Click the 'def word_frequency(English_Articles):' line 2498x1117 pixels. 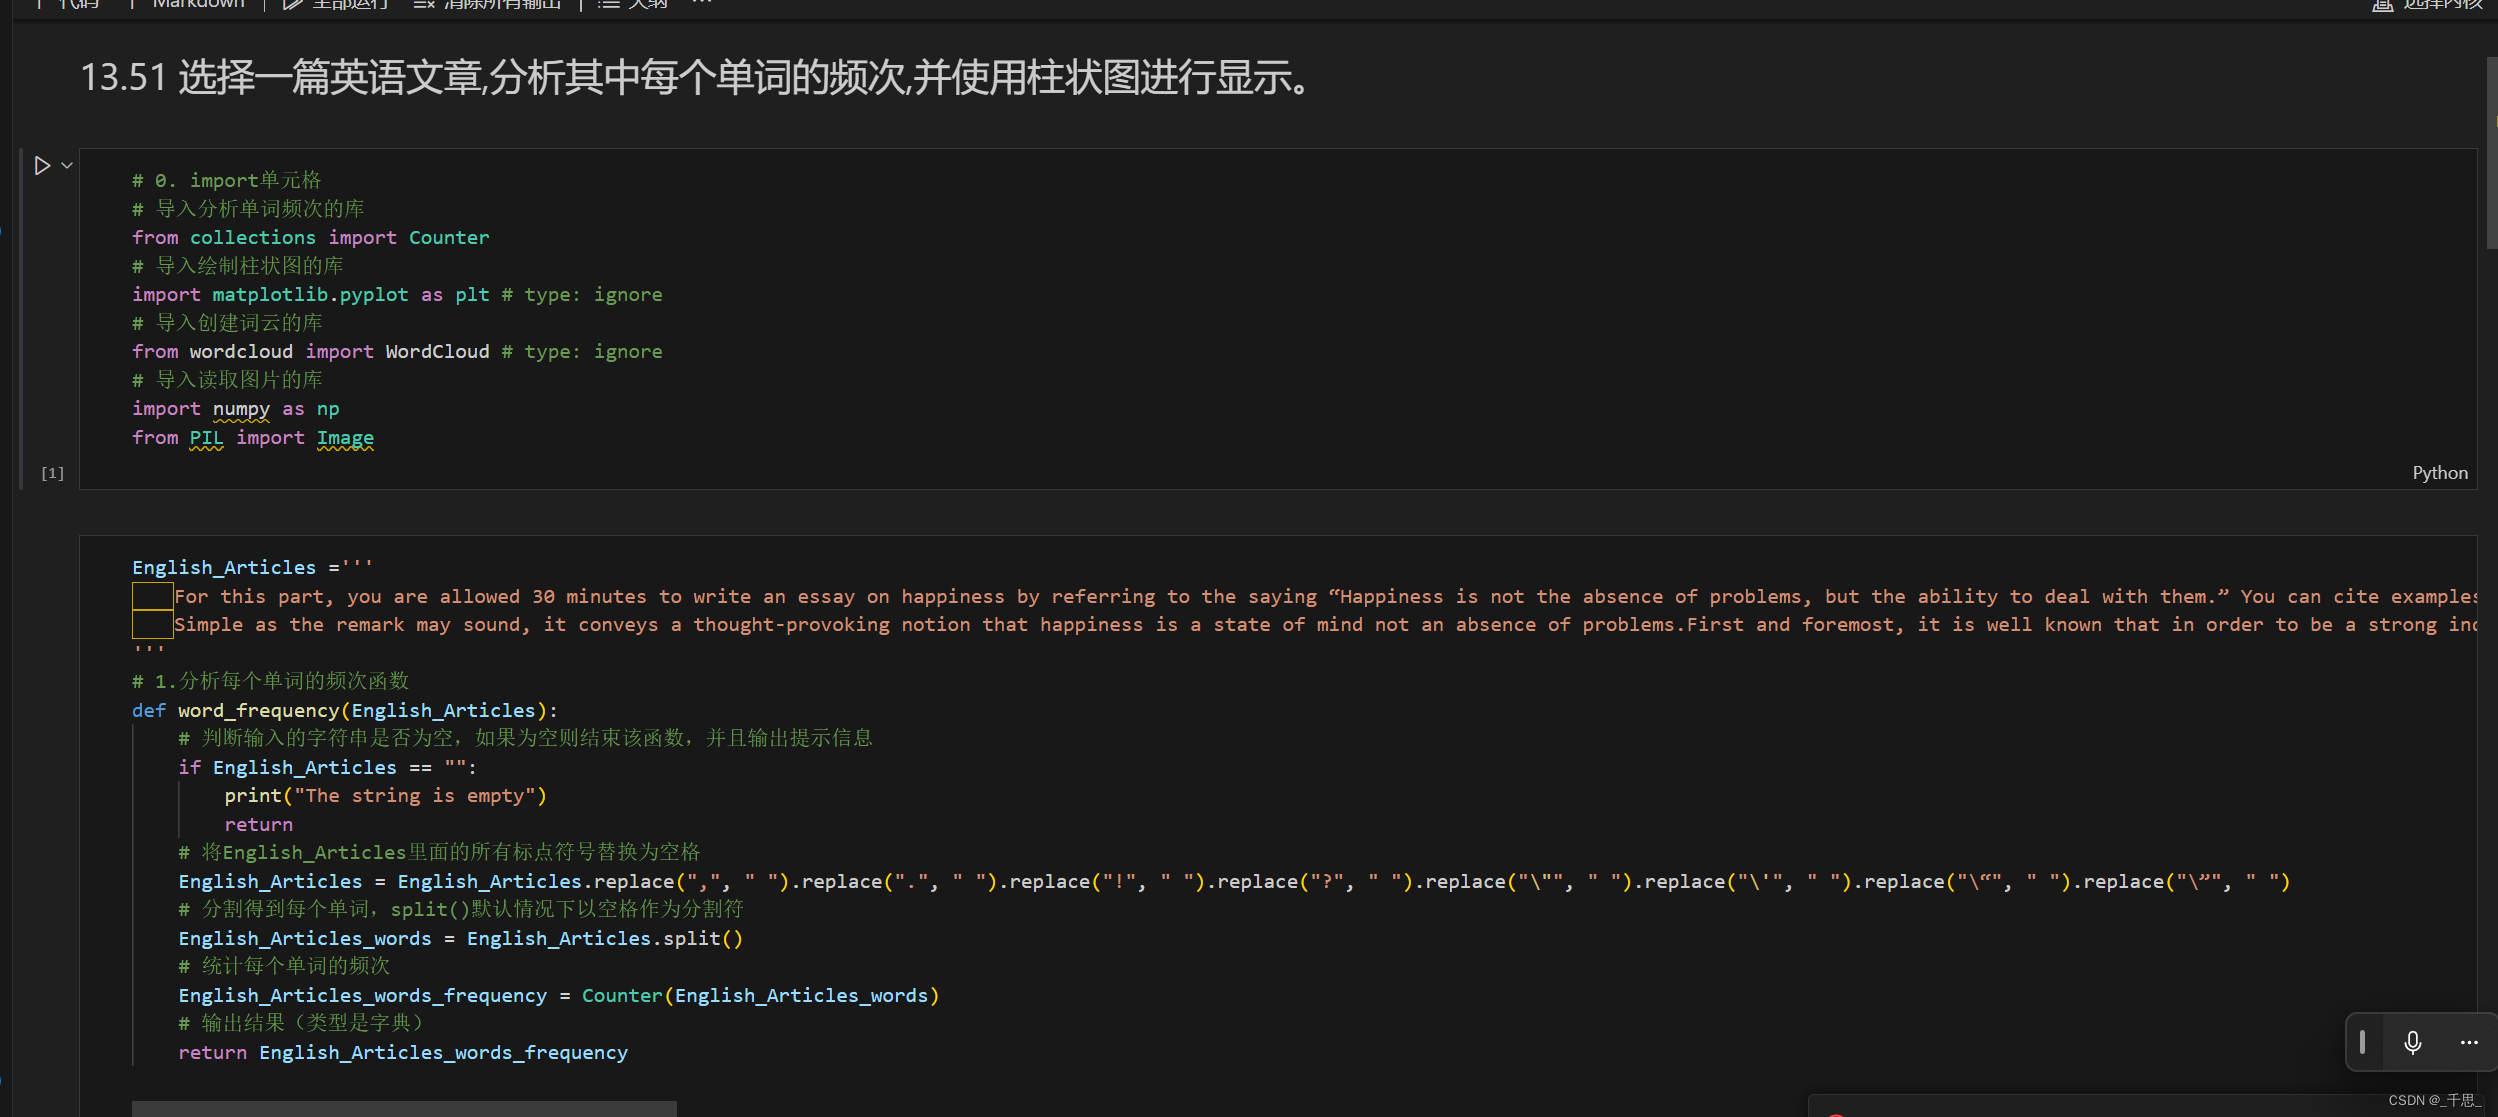click(x=345, y=711)
